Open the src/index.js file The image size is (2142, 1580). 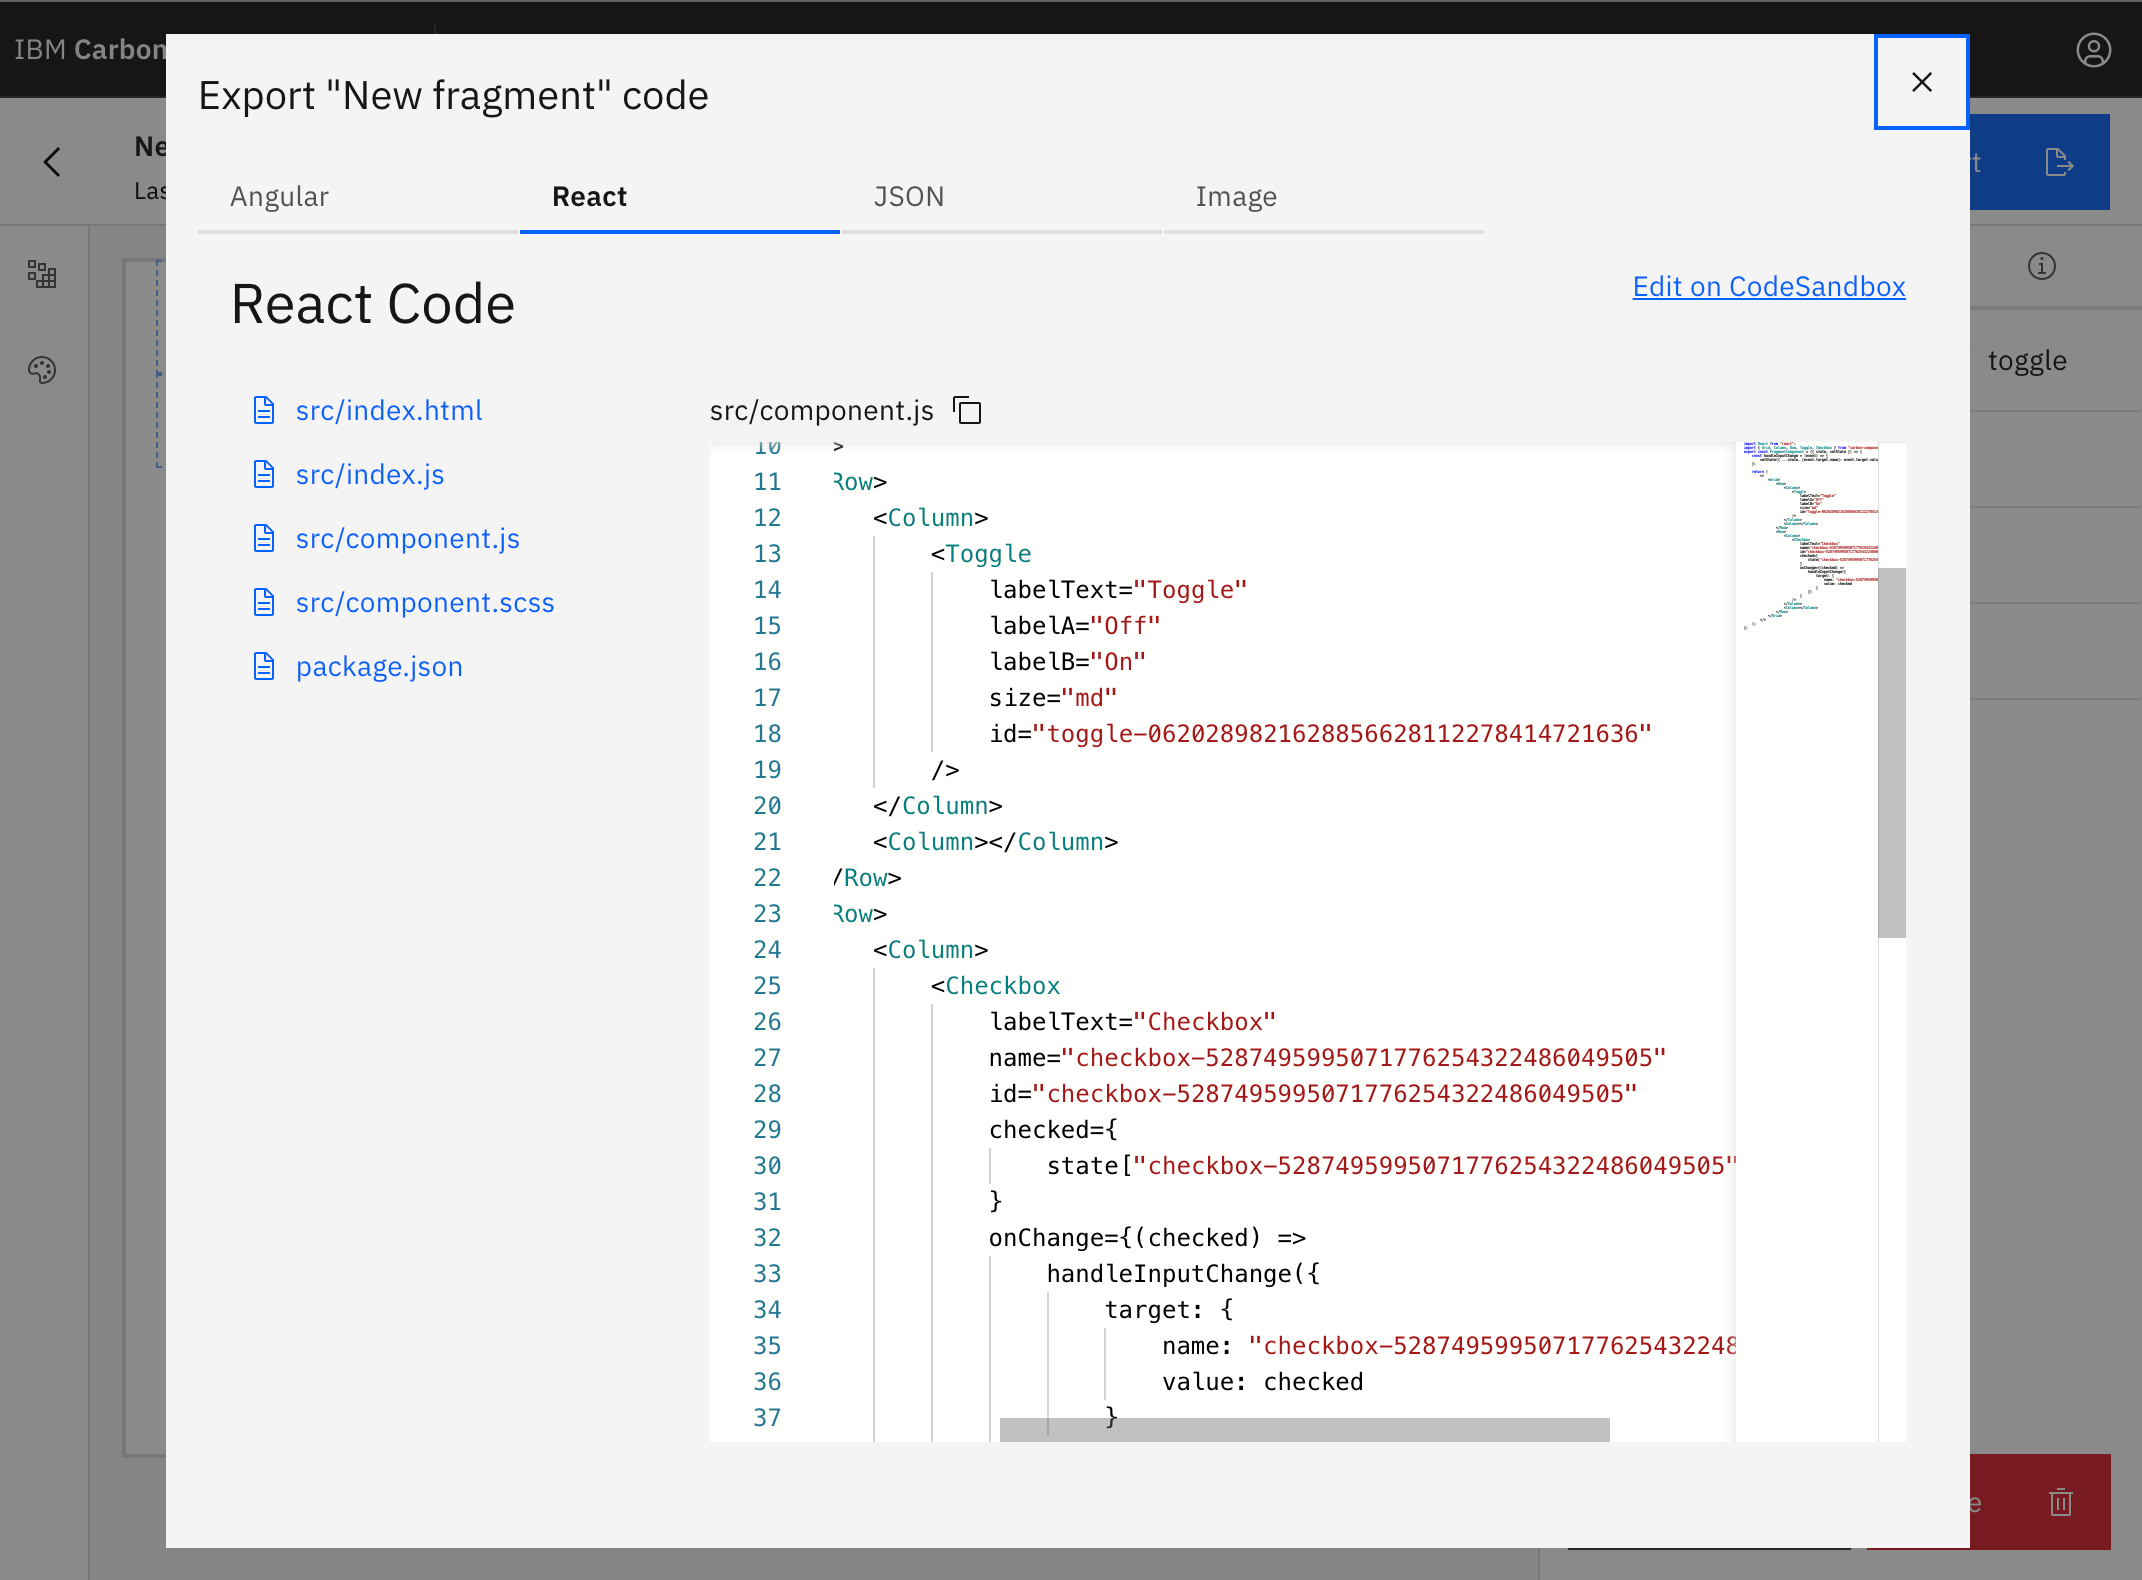point(369,474)
